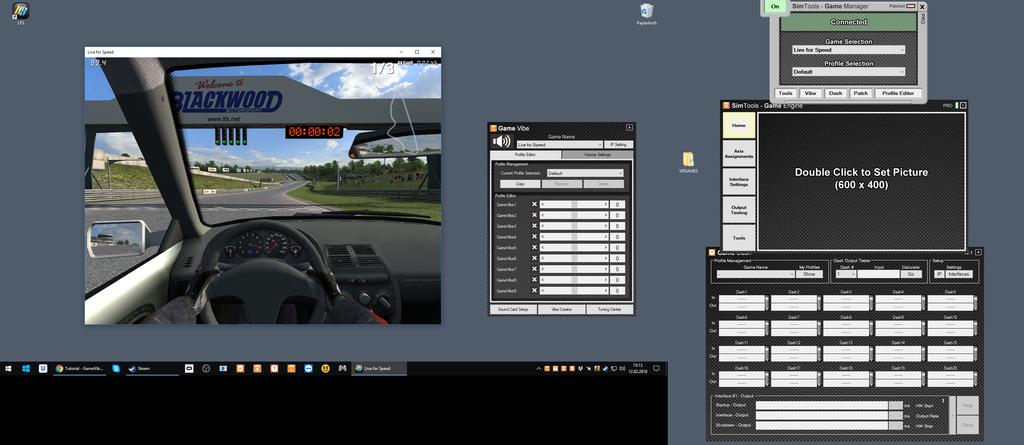Image resolution: width=1024 pixels, height=445 pixels.
Task: Click the X mark beside GameVibe9
Action: click(534, 291)
